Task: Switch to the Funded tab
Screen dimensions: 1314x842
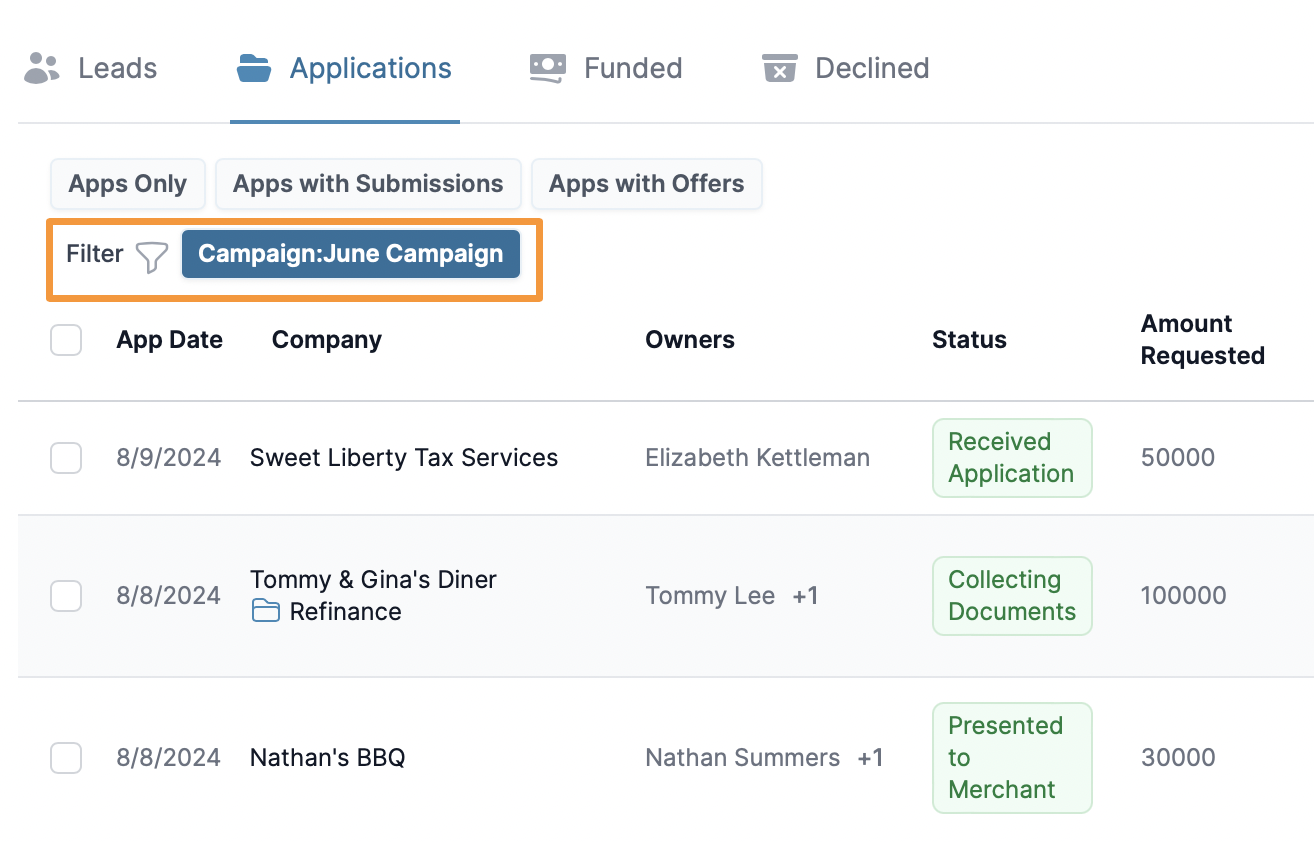Action: (x=632, y=68)
